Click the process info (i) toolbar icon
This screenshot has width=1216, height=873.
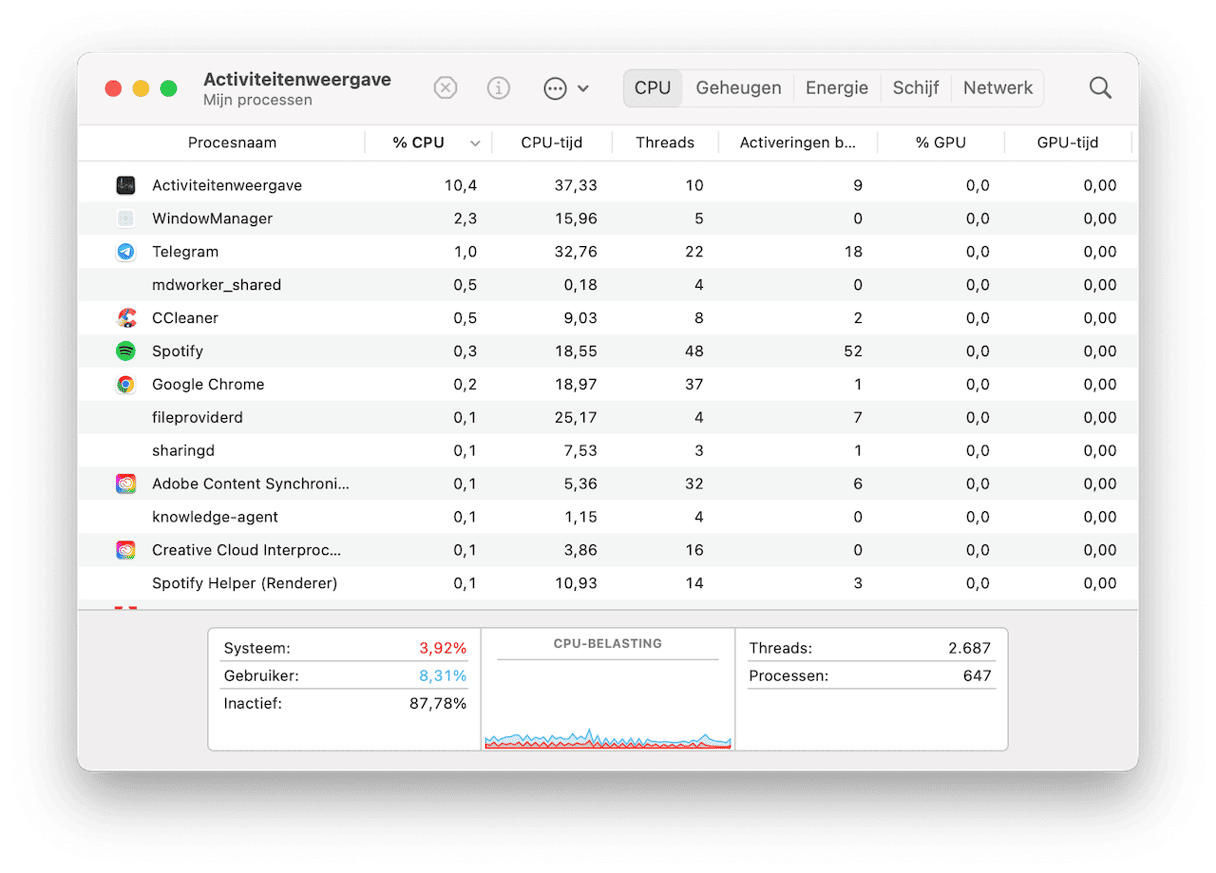498,88
